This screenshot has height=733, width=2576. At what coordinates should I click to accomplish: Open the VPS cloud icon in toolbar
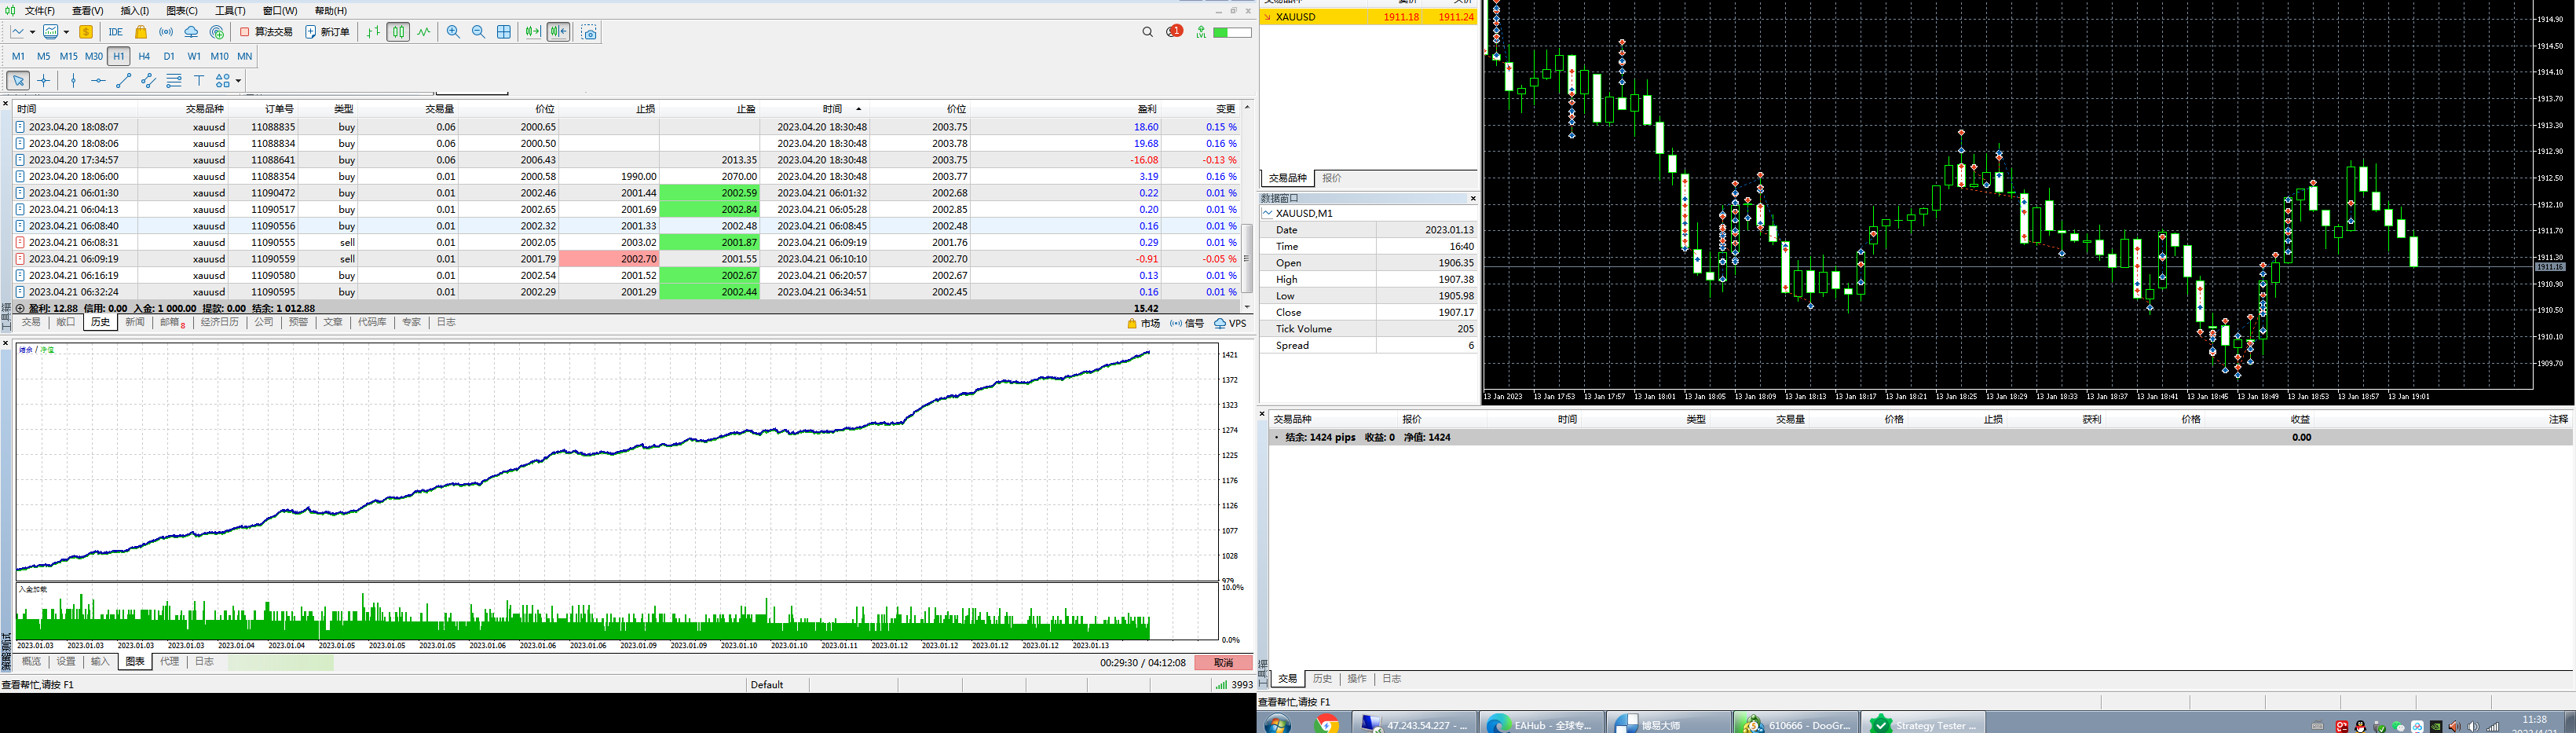[x=191, y=32]
